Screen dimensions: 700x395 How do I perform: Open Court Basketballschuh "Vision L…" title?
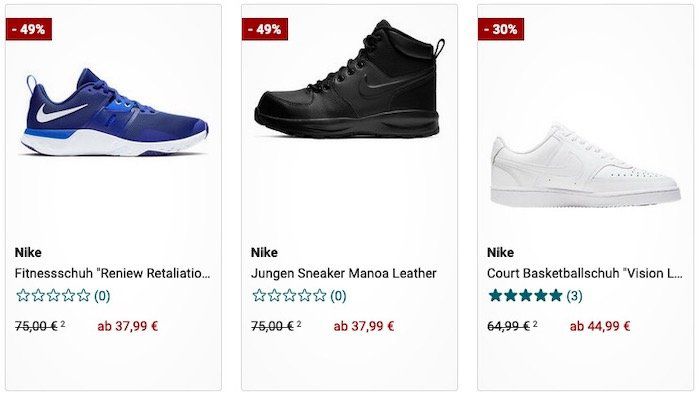coord(585,273)
